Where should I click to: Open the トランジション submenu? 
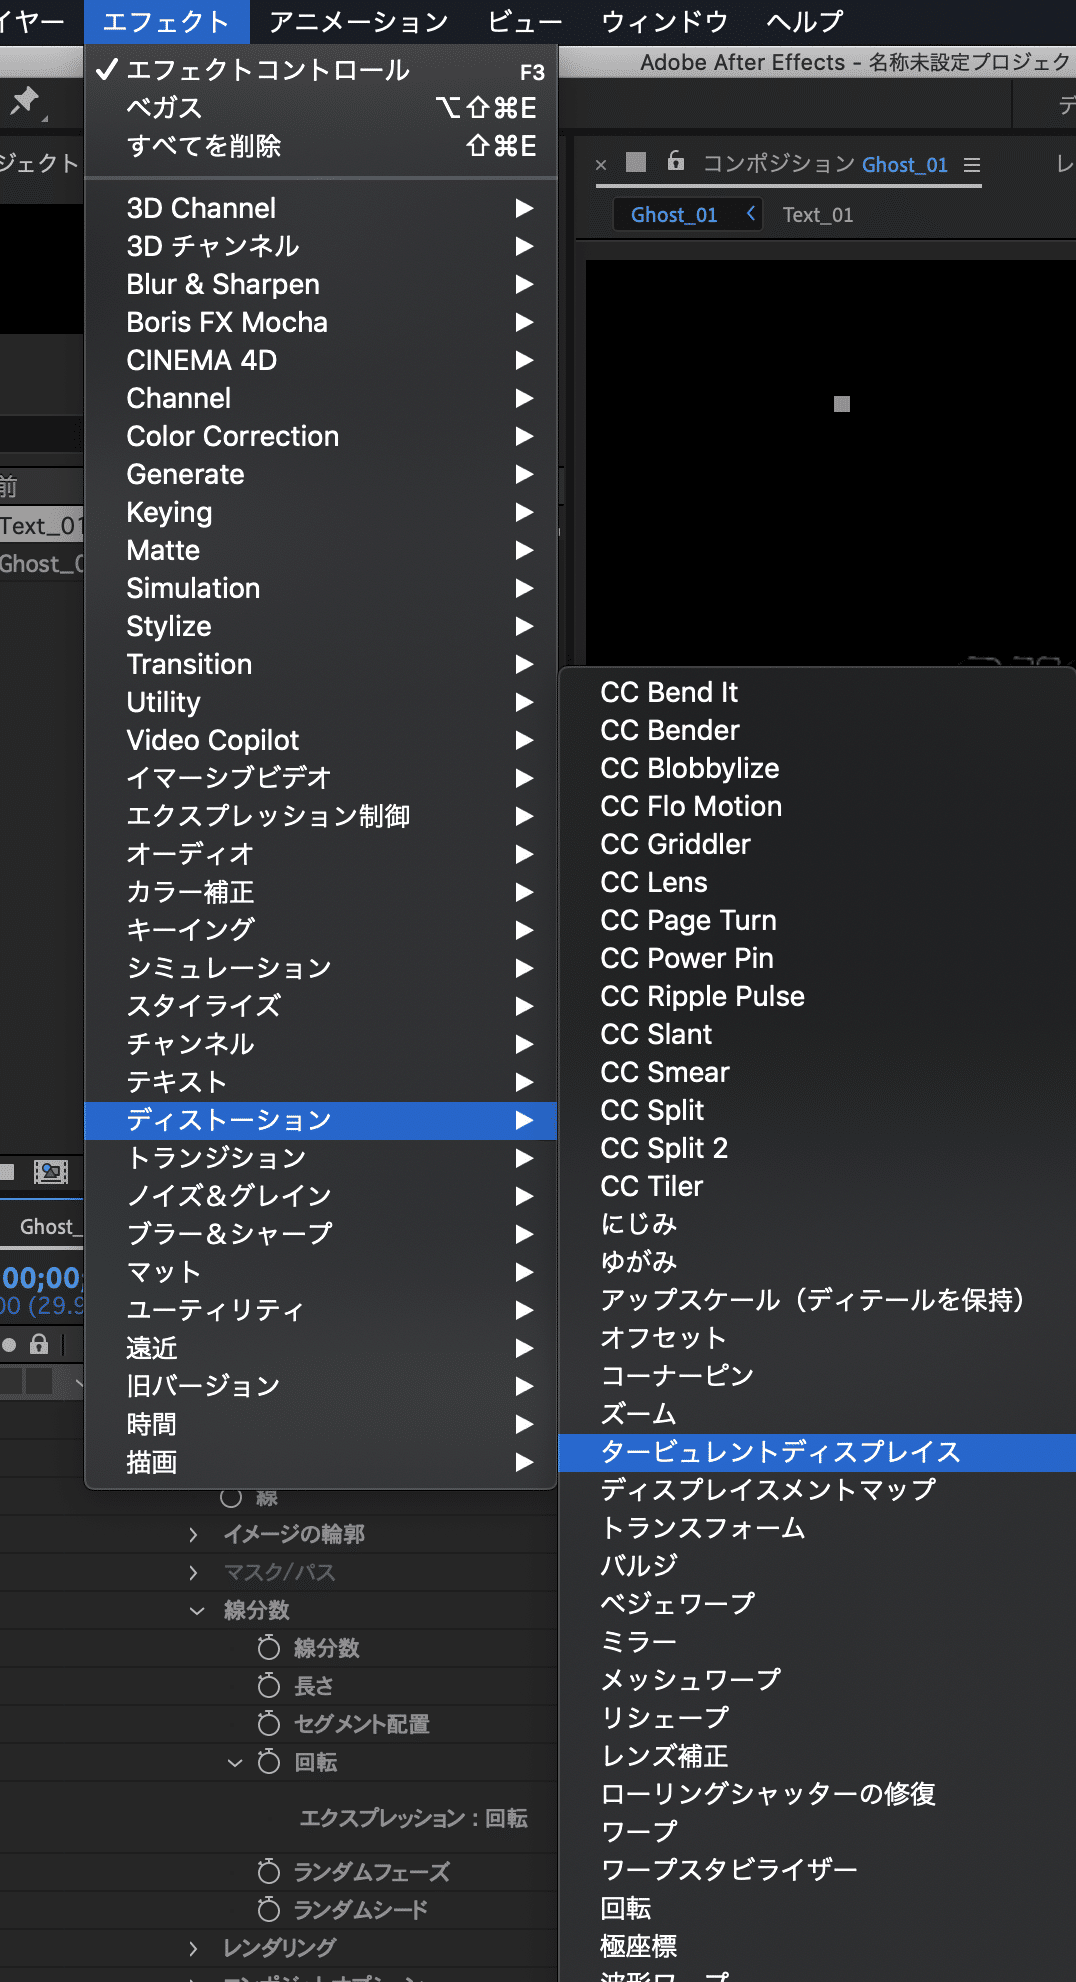[x=320, y=1158]
